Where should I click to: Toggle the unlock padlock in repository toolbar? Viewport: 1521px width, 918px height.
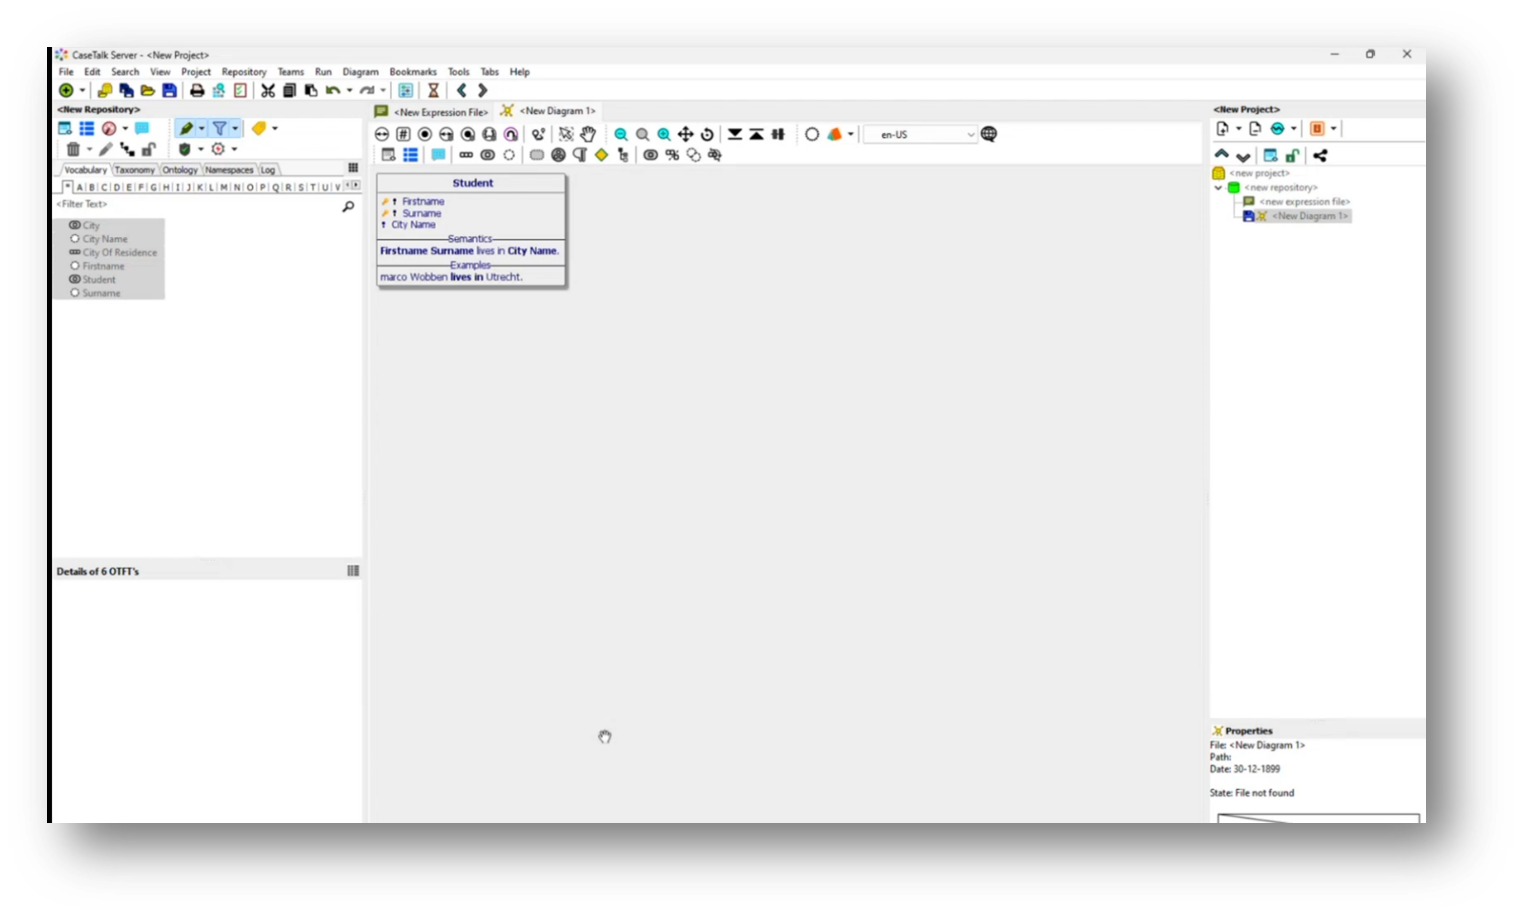pyautogui.click(x=148, y=149)
